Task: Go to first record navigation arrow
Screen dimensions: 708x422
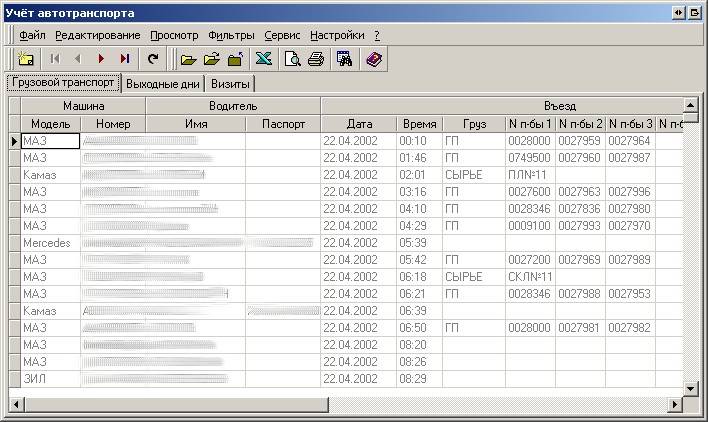Action: (x=55, y=59)
